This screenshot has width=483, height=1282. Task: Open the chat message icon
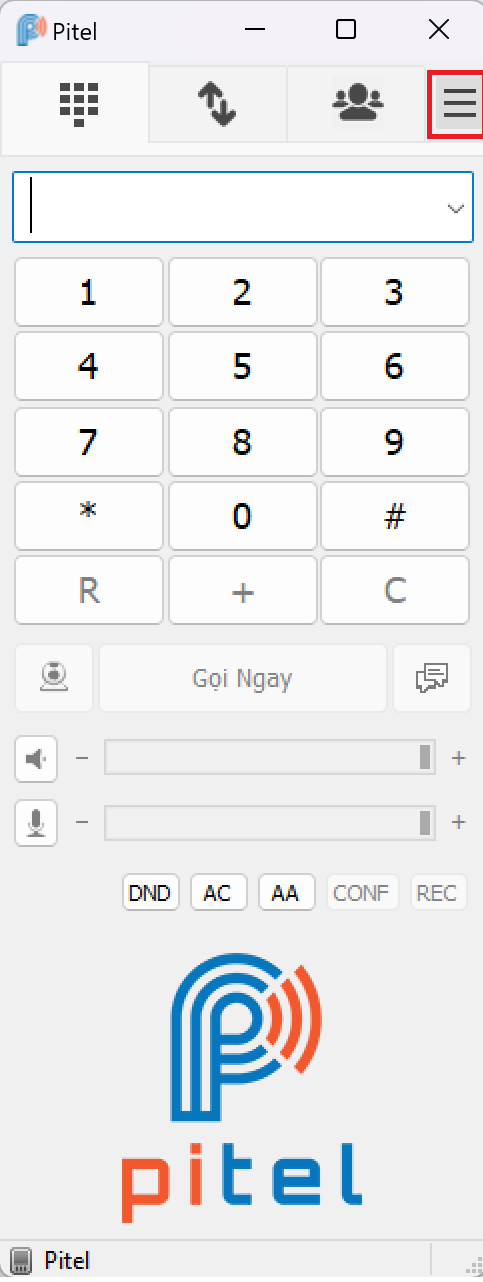pyautogui.click(x=432, y=678)
